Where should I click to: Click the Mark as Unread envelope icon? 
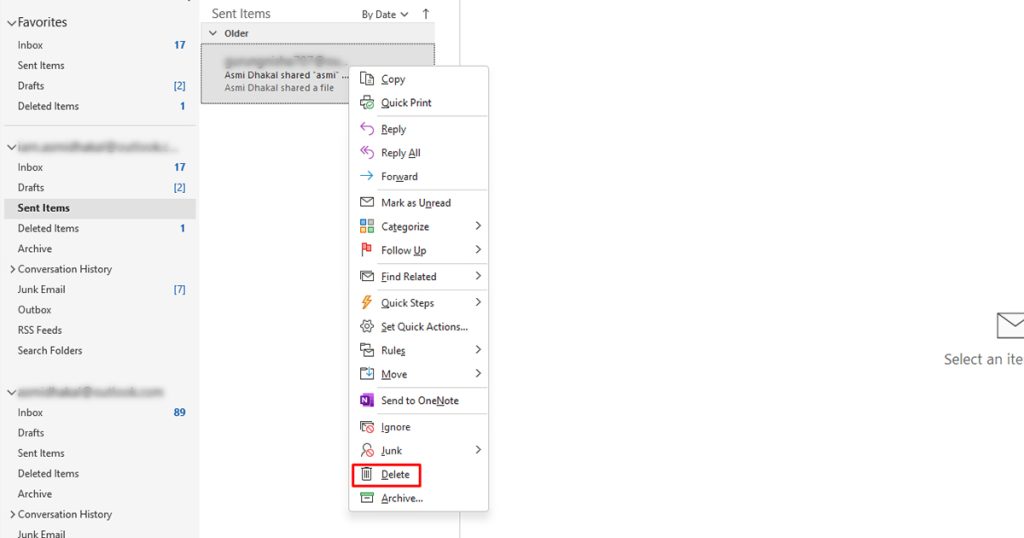(x=367, y=202)
